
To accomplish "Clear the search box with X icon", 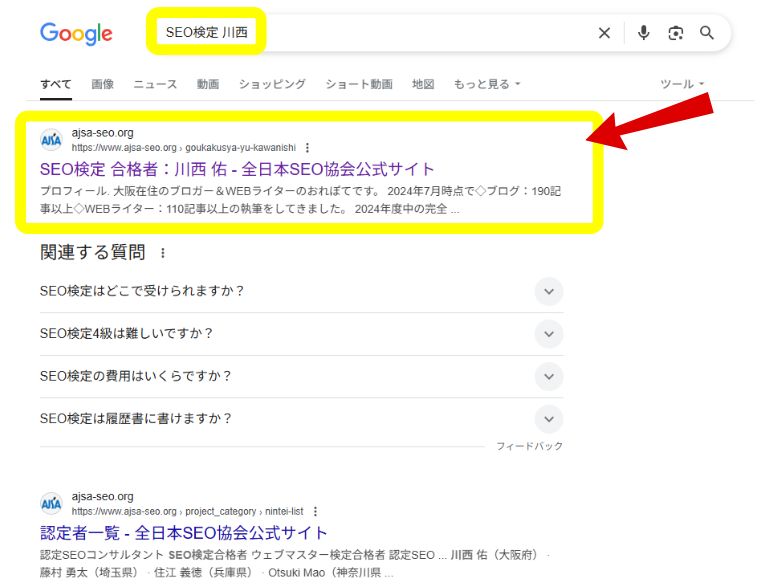I will point(604,33).
